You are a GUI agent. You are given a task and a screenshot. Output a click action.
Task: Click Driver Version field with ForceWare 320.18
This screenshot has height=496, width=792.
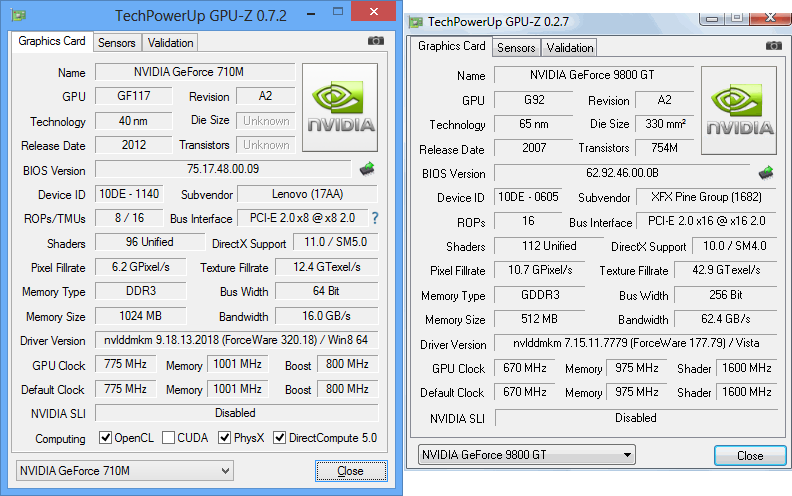236,340
